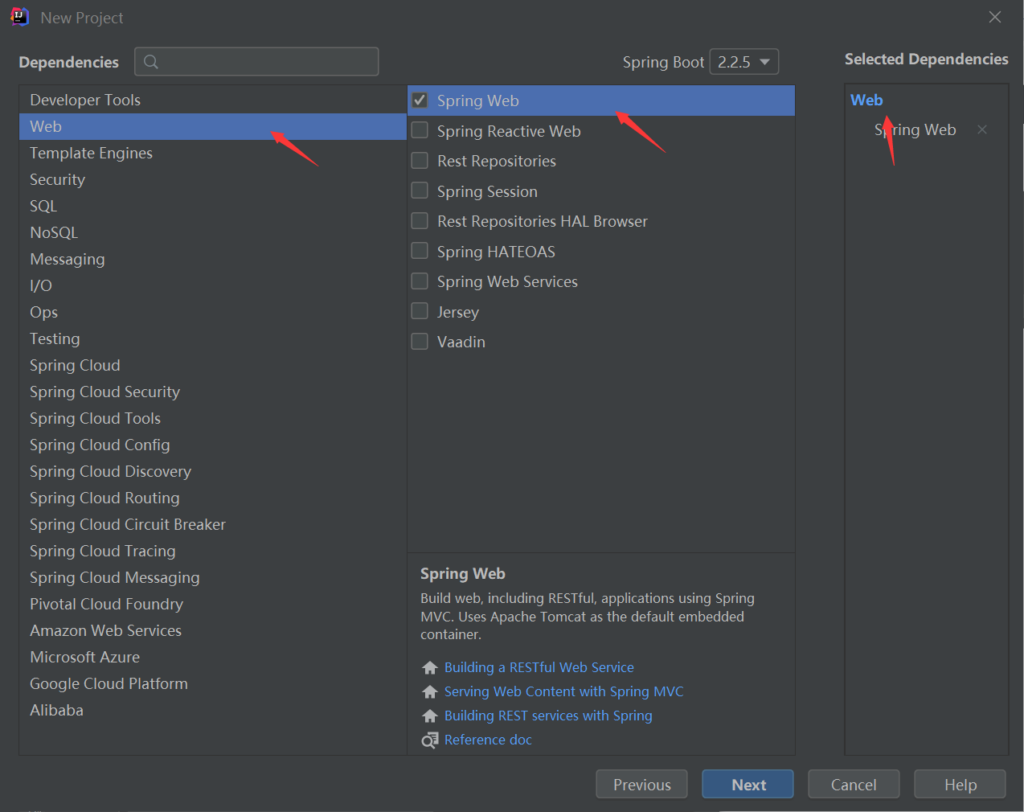Cancel the New Project wizard

(x=854, y=784)
